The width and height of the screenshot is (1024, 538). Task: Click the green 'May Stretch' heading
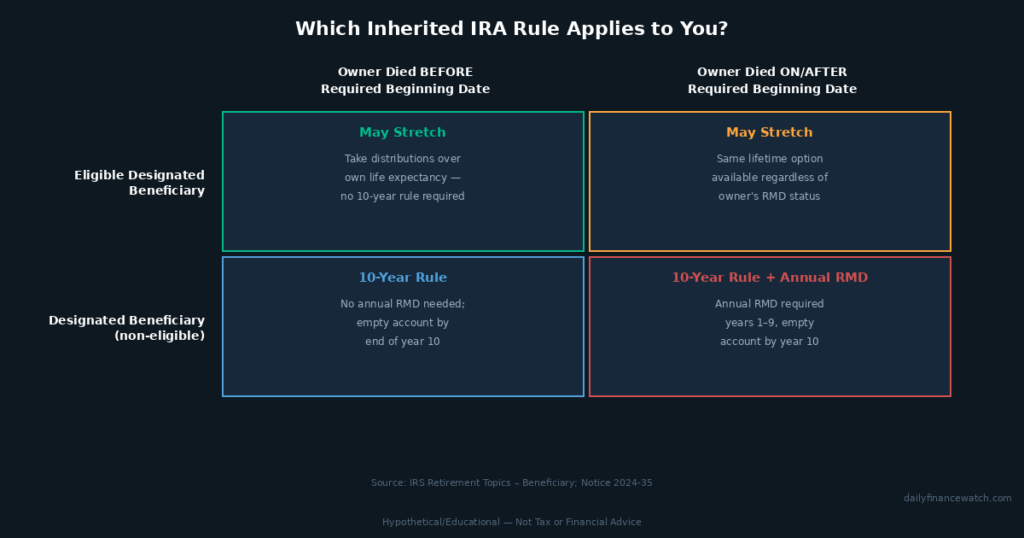tap(402, 133)
